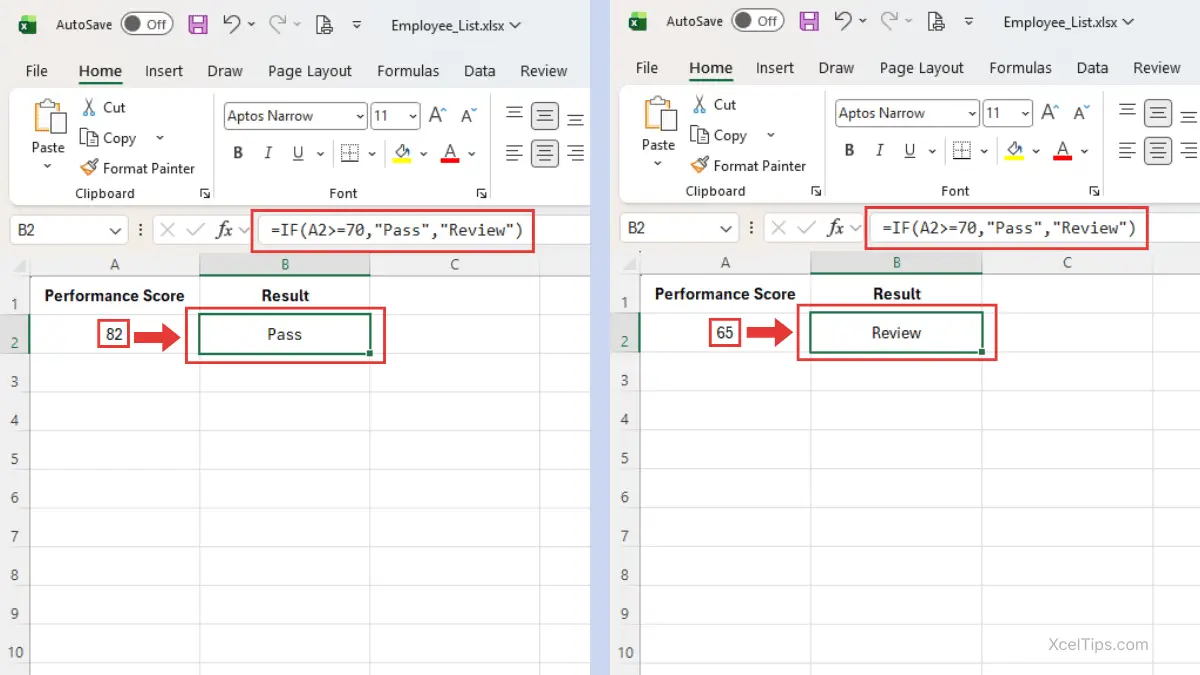The width and height of the screenshot is (1200, 675).
Task: Toggle AutoSave switch in the right window
Action: tap(757, 21)
